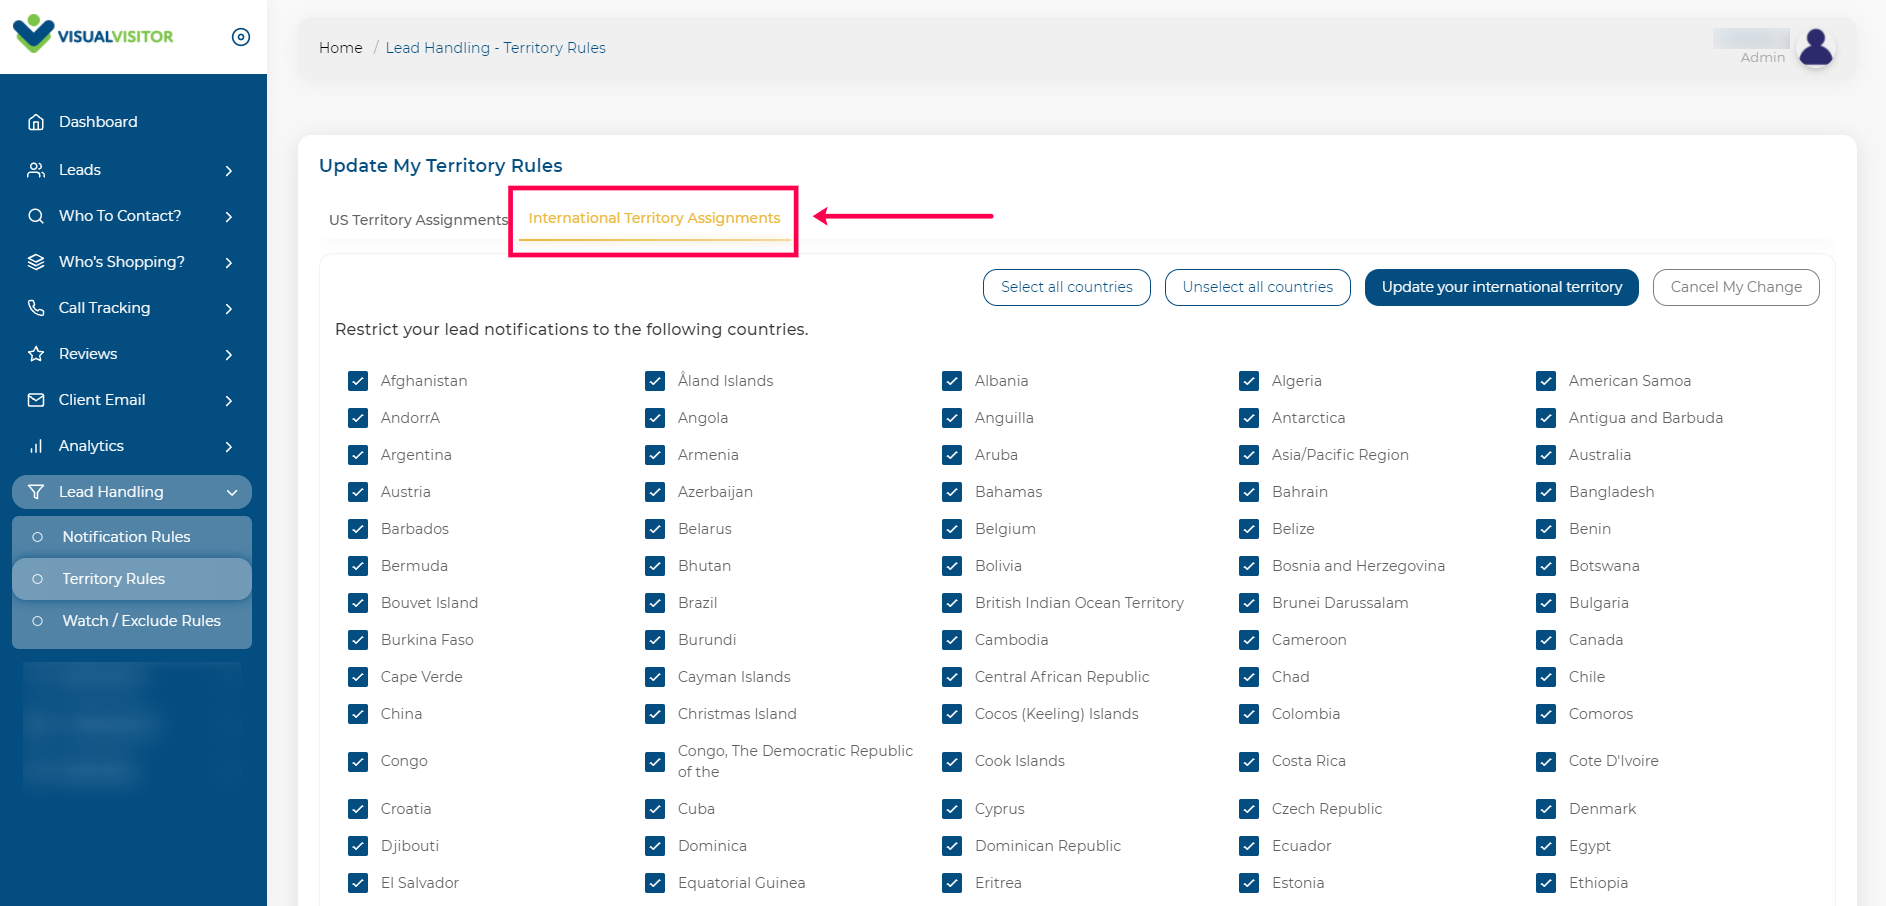Click the Territory Rules bullet circle
1886x906 pixels.
[x=38, y=579]
